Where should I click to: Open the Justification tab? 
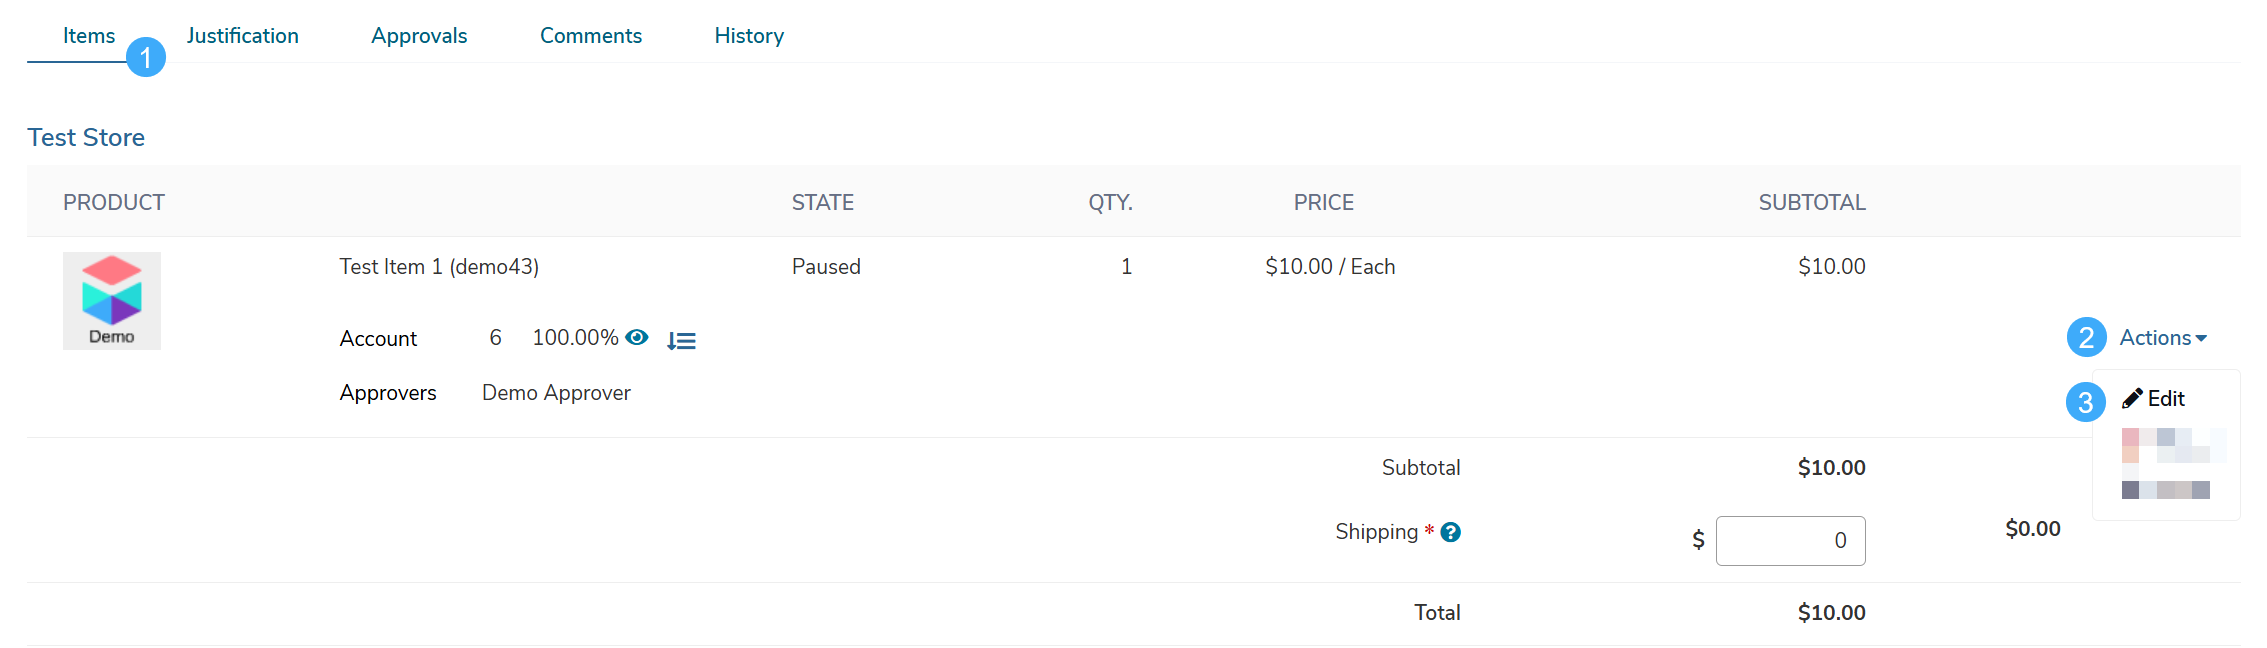(243, 36)
